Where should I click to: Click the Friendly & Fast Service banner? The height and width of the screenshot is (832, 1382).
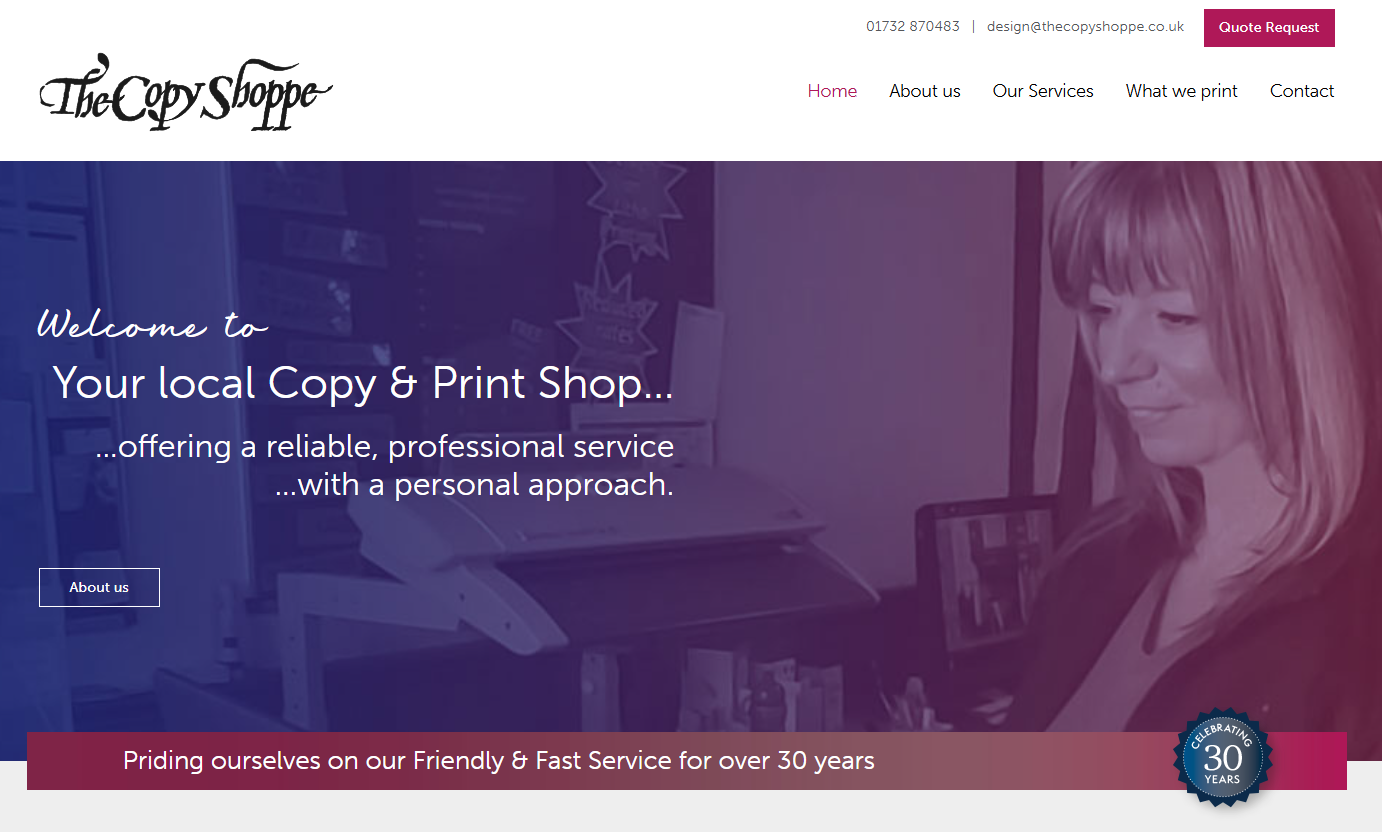[687, 761]
